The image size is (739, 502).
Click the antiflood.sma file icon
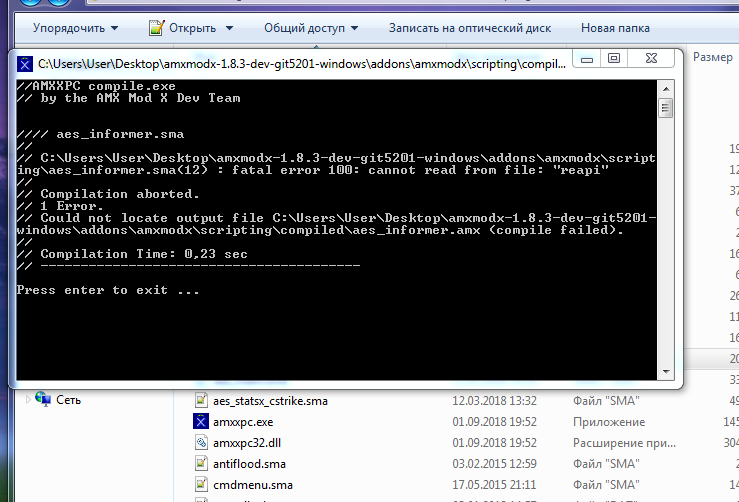(201, 463)
